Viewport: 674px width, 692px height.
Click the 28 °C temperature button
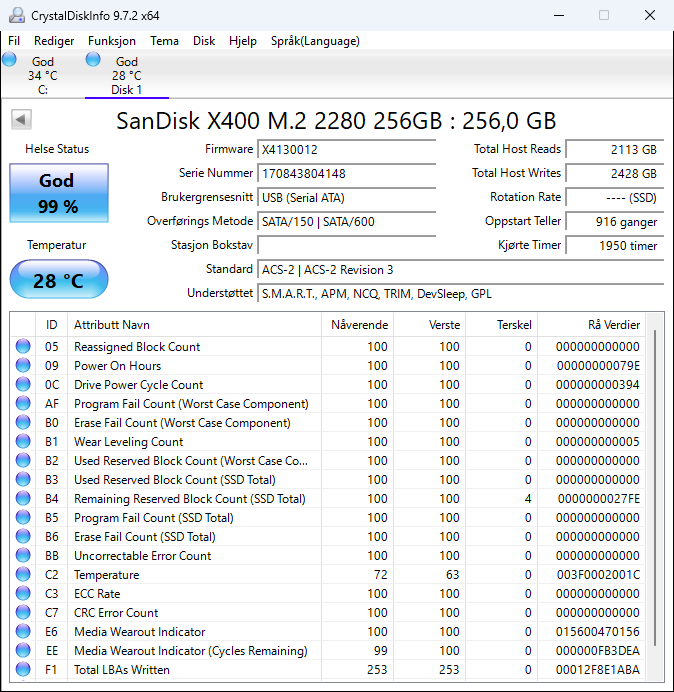tap(59, 279)
